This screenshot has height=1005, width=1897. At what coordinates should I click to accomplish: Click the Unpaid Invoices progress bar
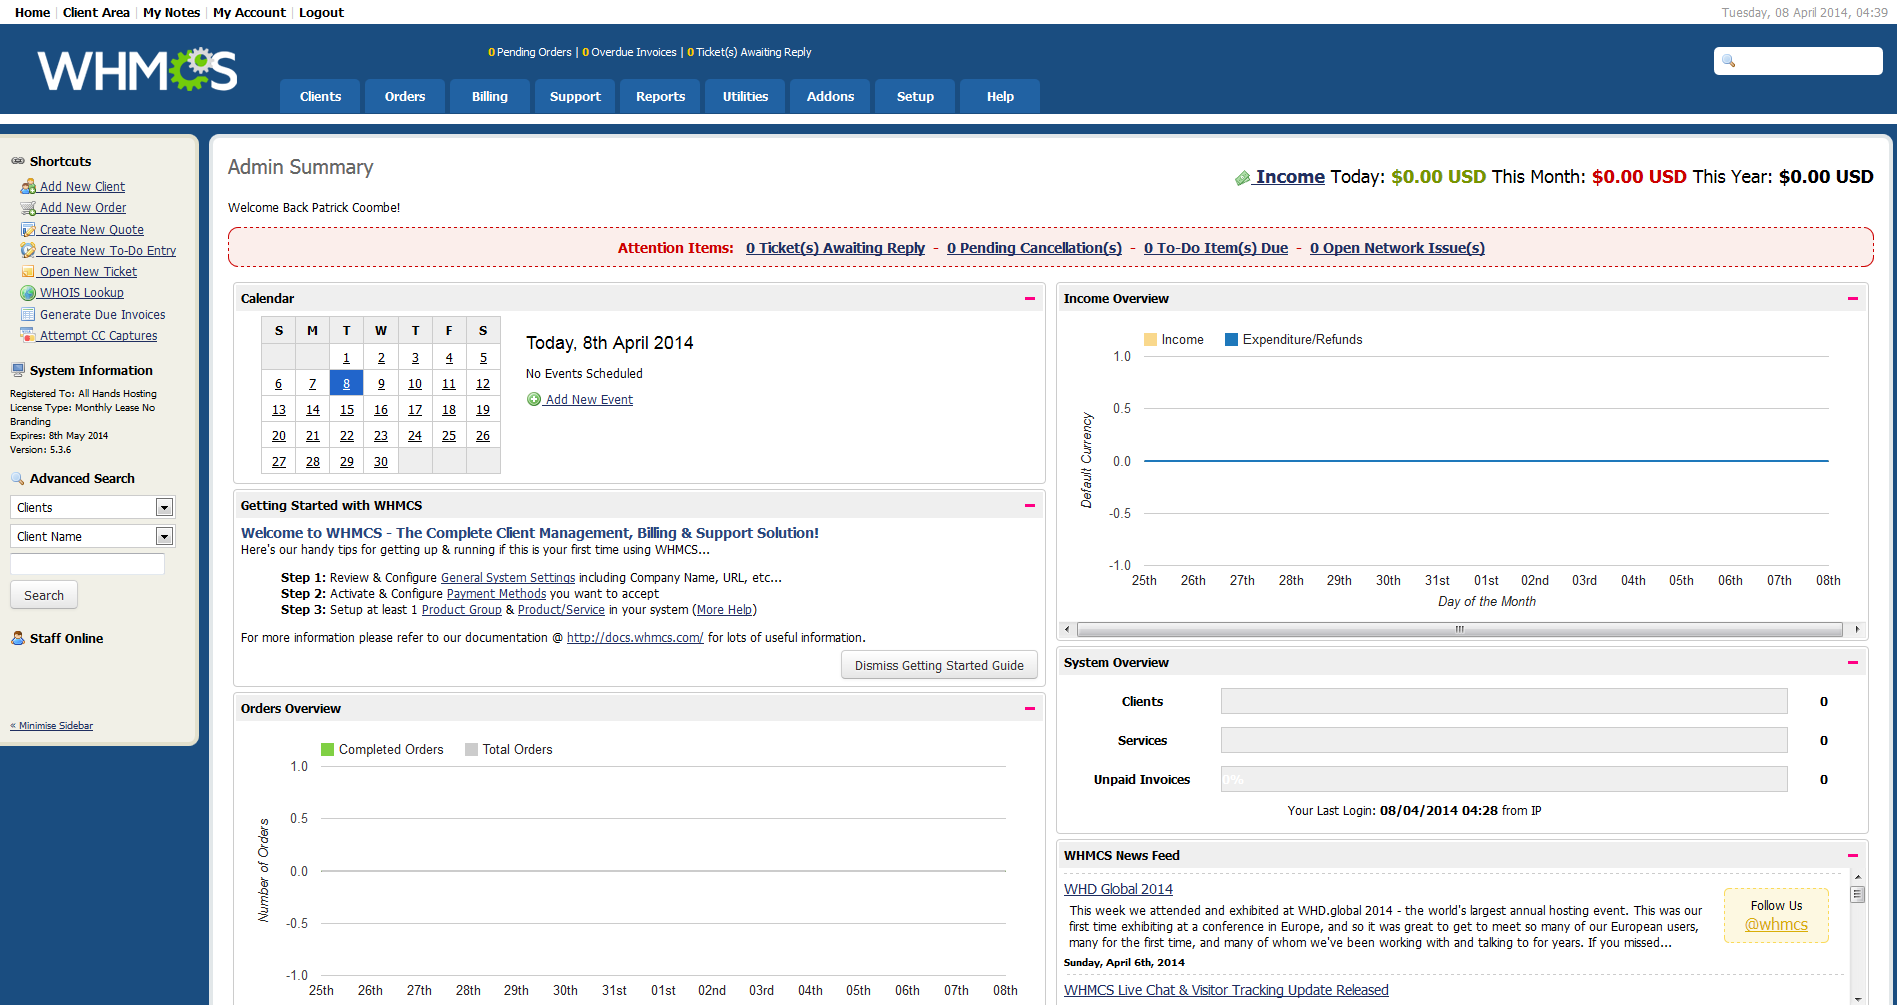[x=1504, y=780]
